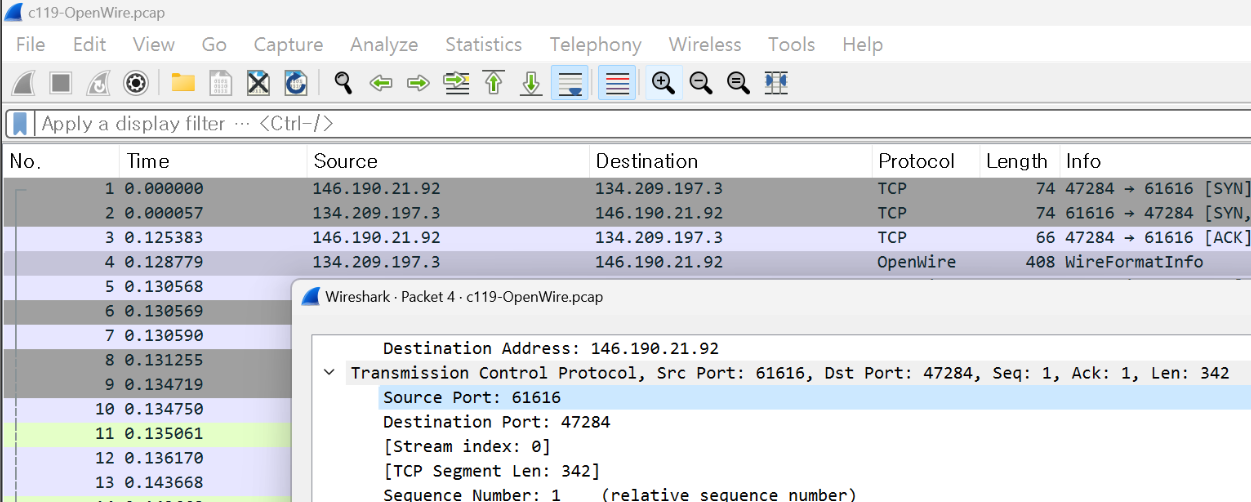Open the Go menu
Screen dimensions: 1251x502
coord(214,45)
